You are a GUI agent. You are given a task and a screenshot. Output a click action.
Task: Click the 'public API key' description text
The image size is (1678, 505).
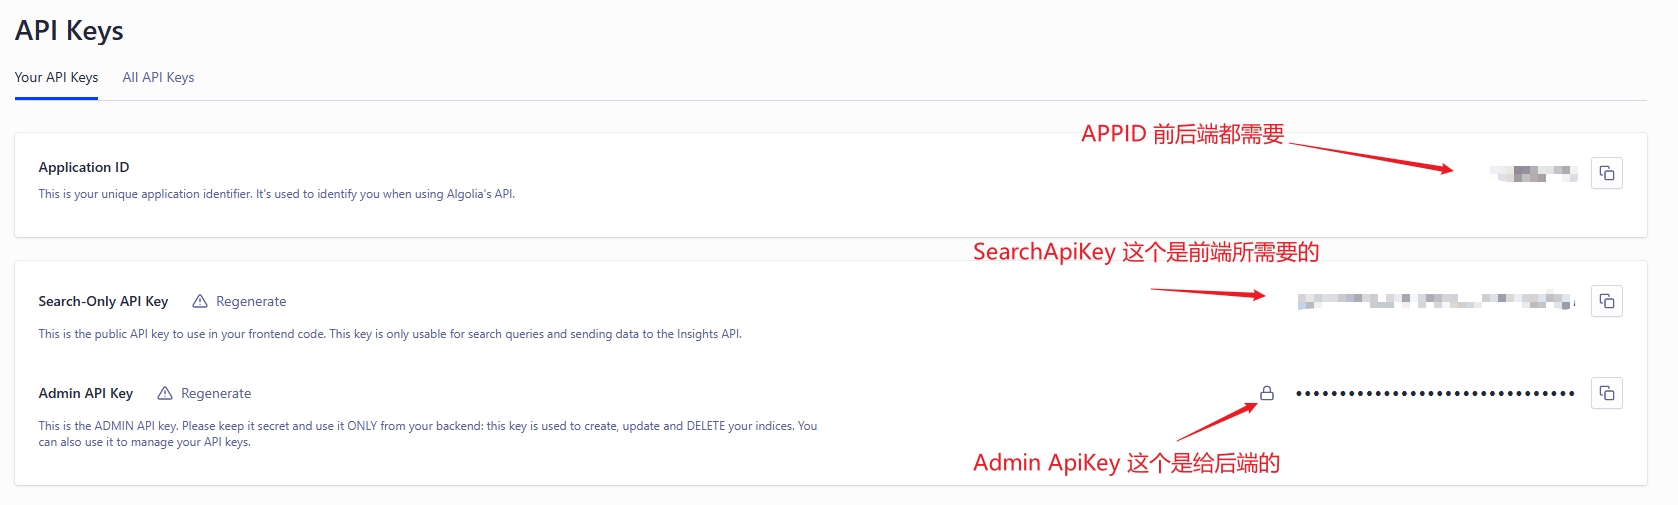tap(390, 334)
